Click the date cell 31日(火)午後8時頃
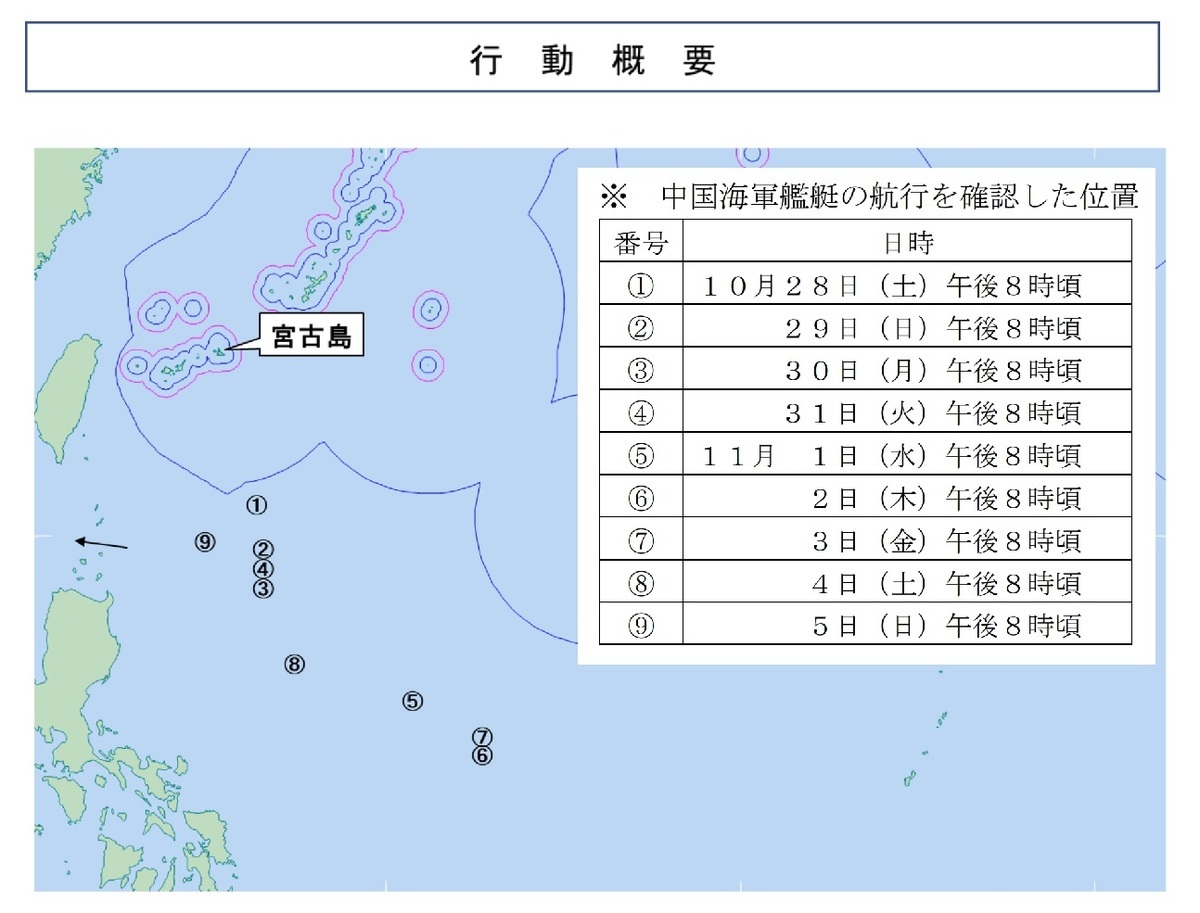1200x913 pixels. tap(908, 413)
